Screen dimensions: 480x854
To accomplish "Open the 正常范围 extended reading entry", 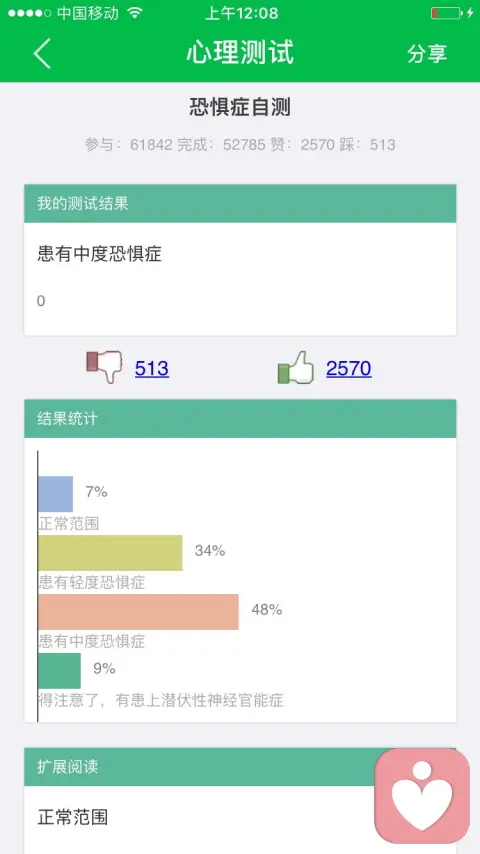I will 72,817.
